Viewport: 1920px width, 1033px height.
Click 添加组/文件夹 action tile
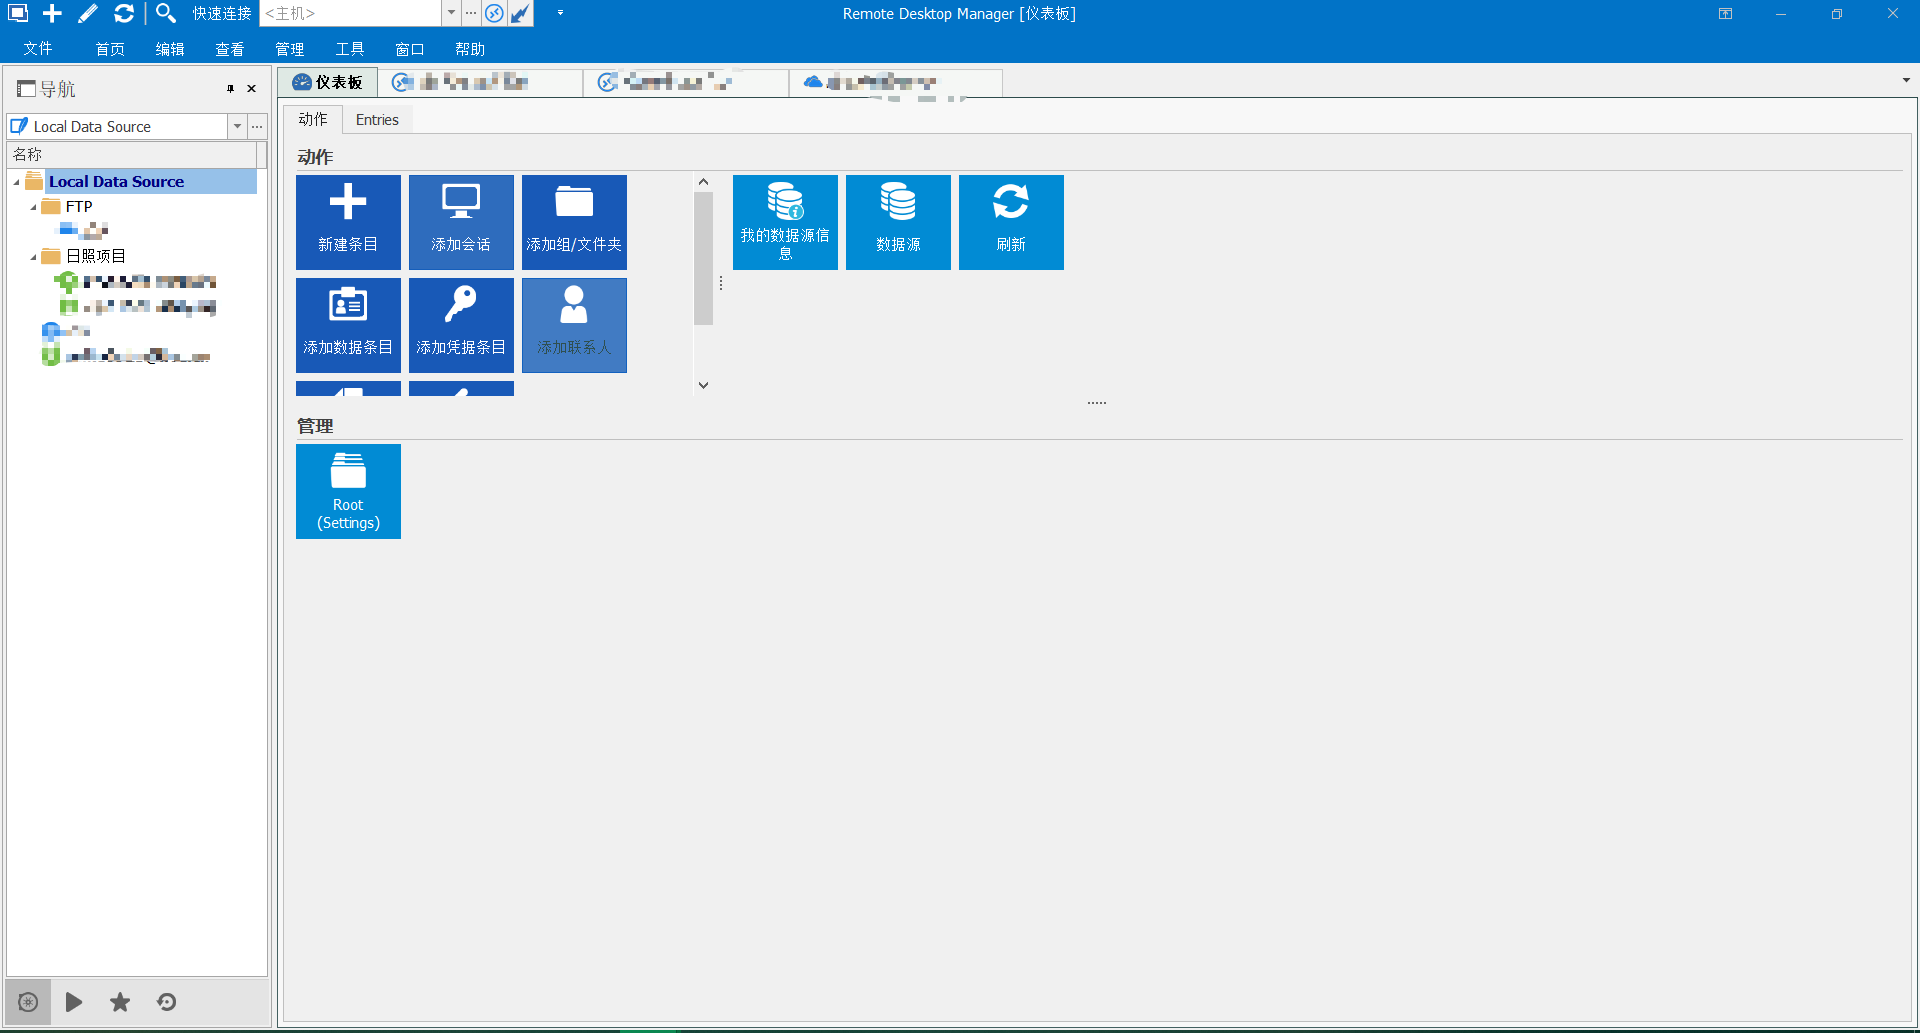[x=574, y=222]
